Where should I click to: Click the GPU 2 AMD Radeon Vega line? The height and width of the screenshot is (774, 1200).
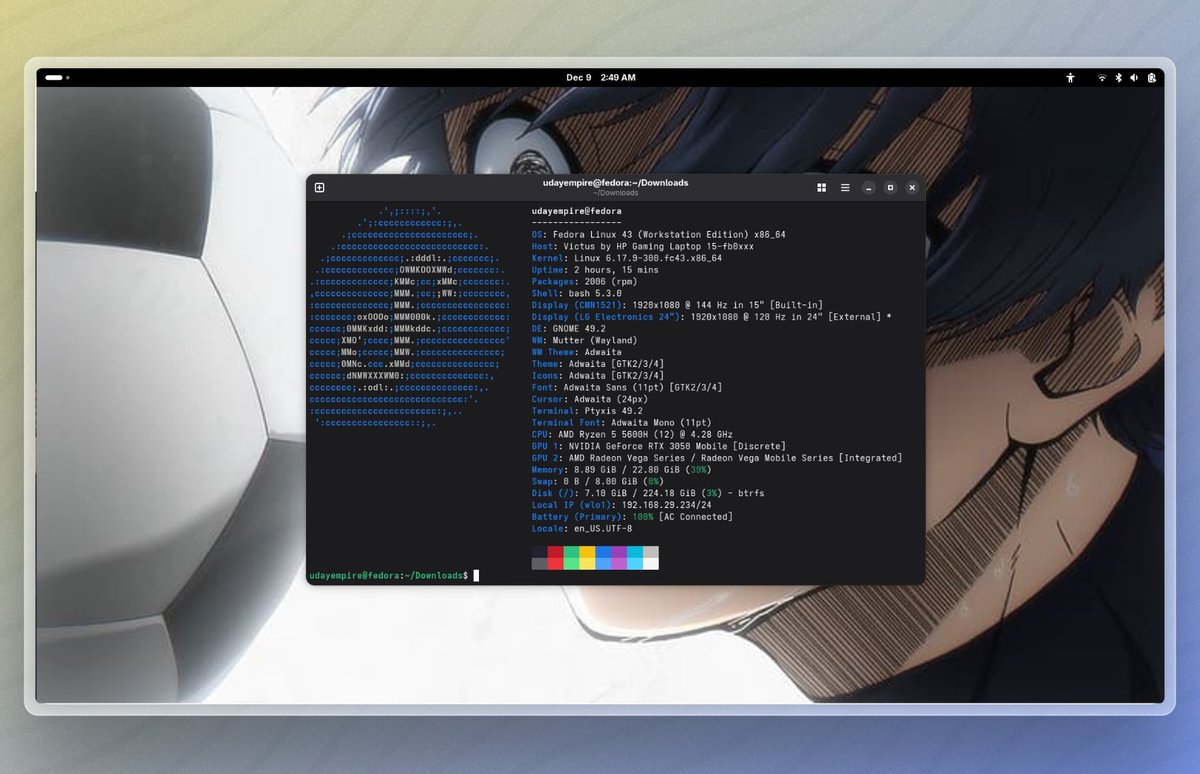[x=717, y=458]
